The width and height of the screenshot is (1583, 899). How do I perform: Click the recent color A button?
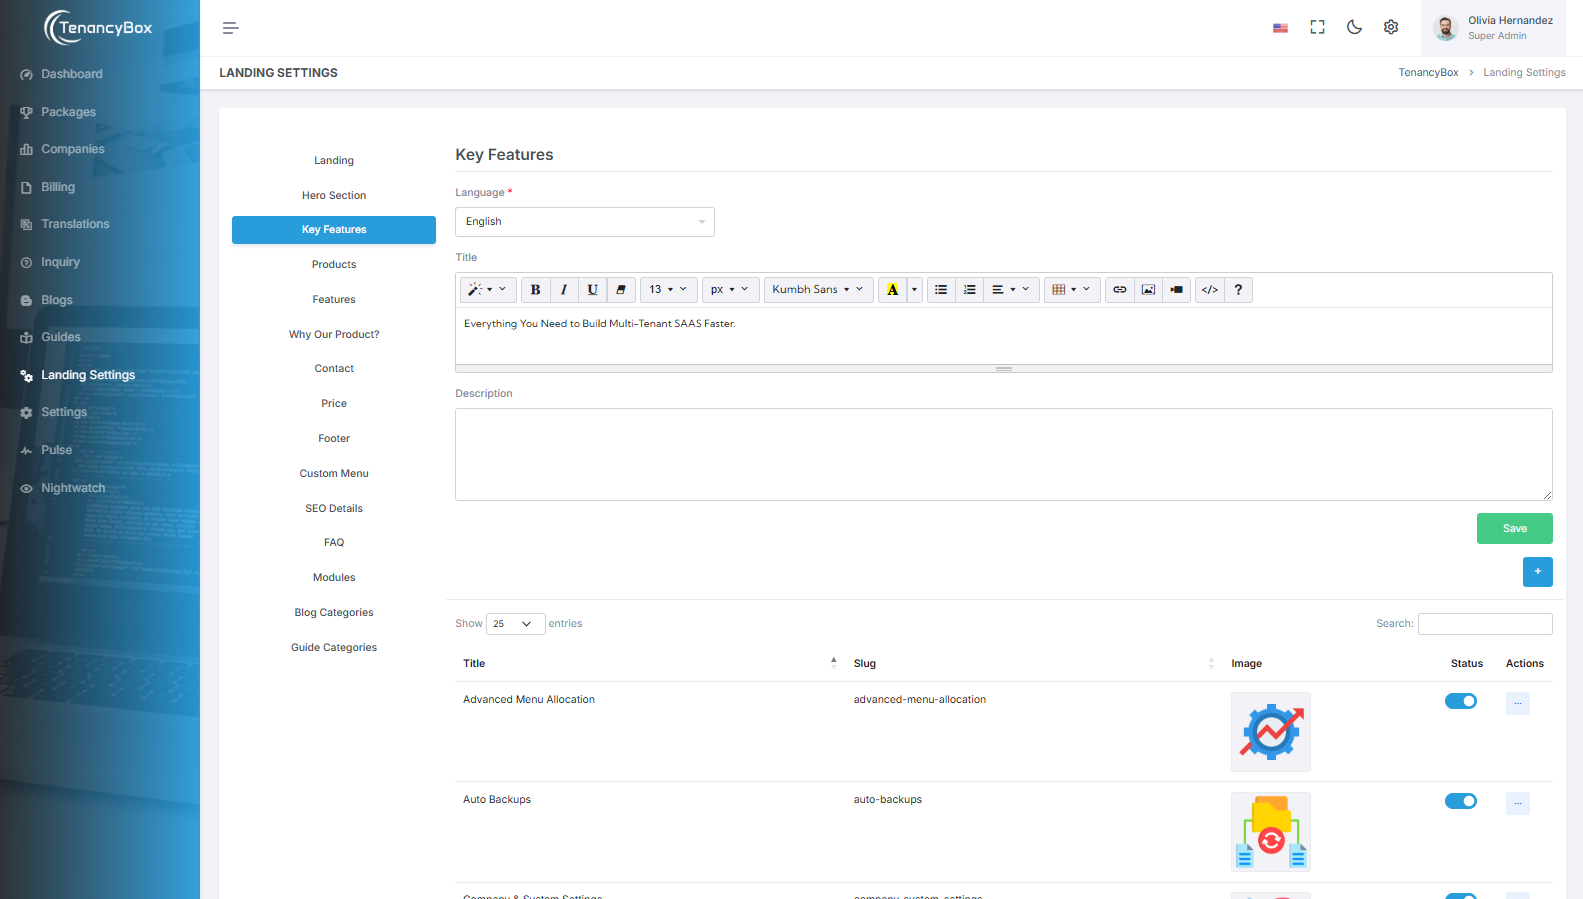tap(892, 290)
